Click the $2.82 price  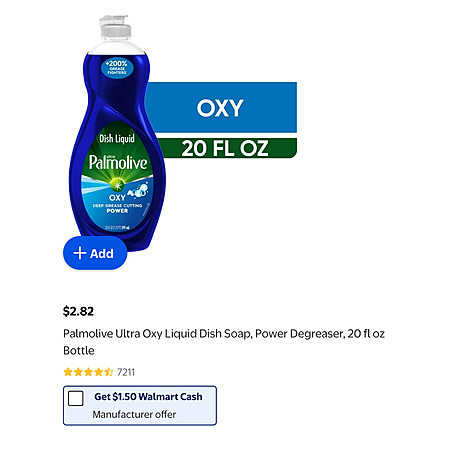[79, 311]
